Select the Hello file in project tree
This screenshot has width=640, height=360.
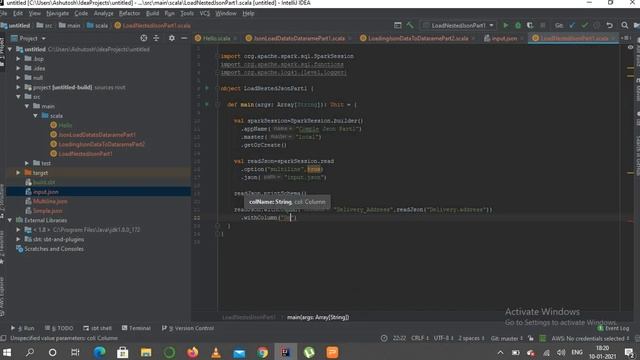click(x=65, y=125)
